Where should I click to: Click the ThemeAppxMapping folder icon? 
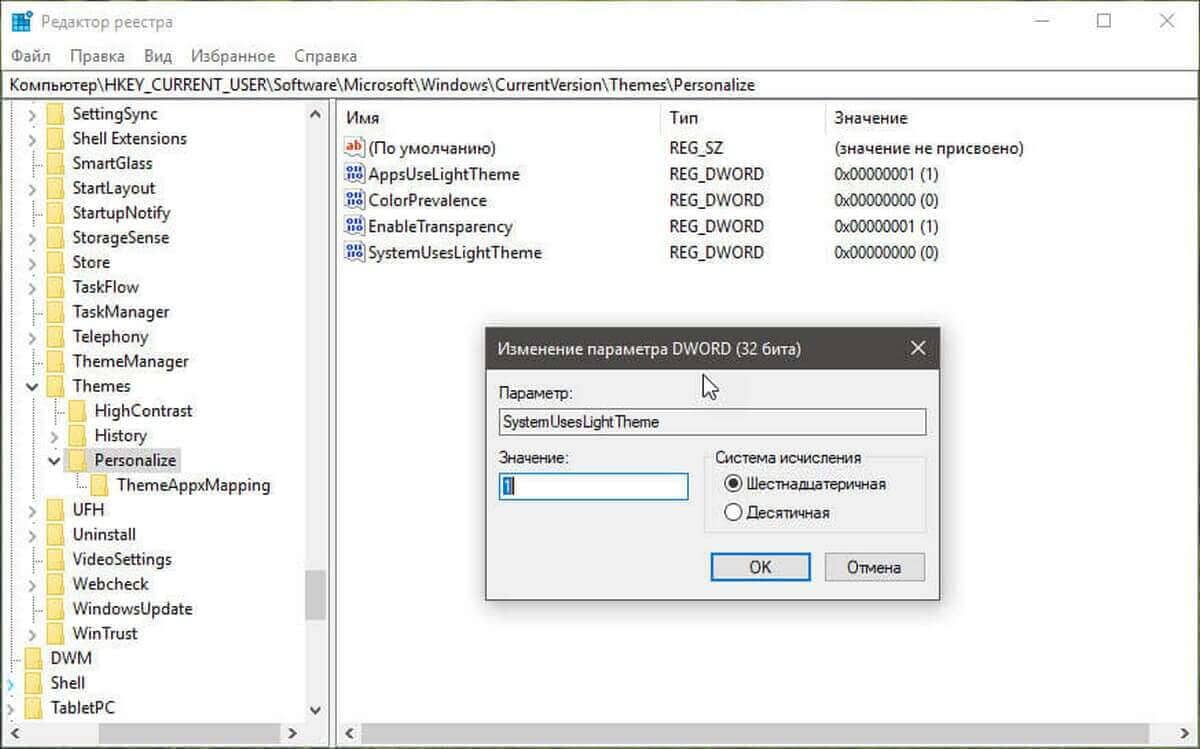click(99, 485)
